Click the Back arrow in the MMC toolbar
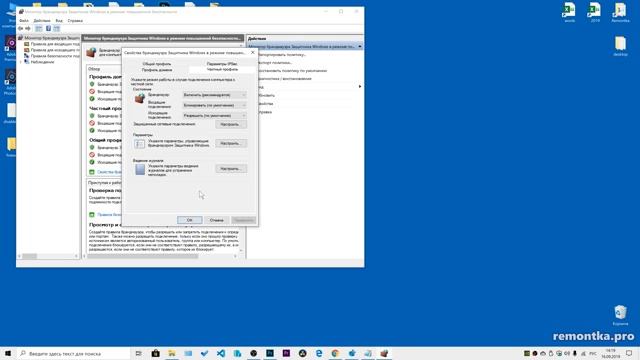Screen dimensions: 640x360 [x=20, y=29]
